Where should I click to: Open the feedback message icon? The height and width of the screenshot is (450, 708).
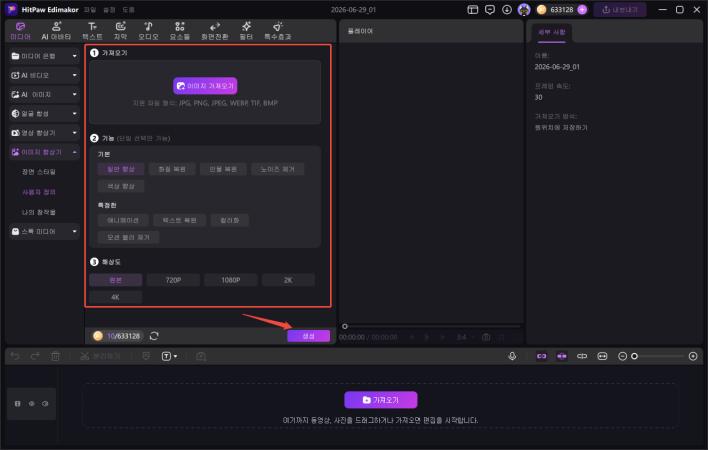click(489, 9)
